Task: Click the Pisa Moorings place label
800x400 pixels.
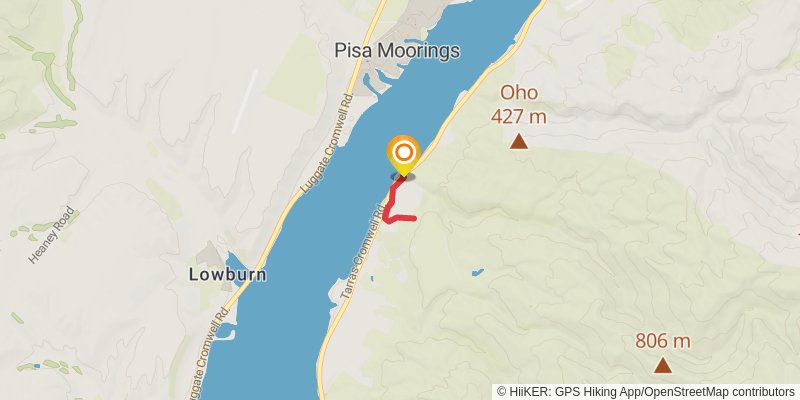Action: 397,51
